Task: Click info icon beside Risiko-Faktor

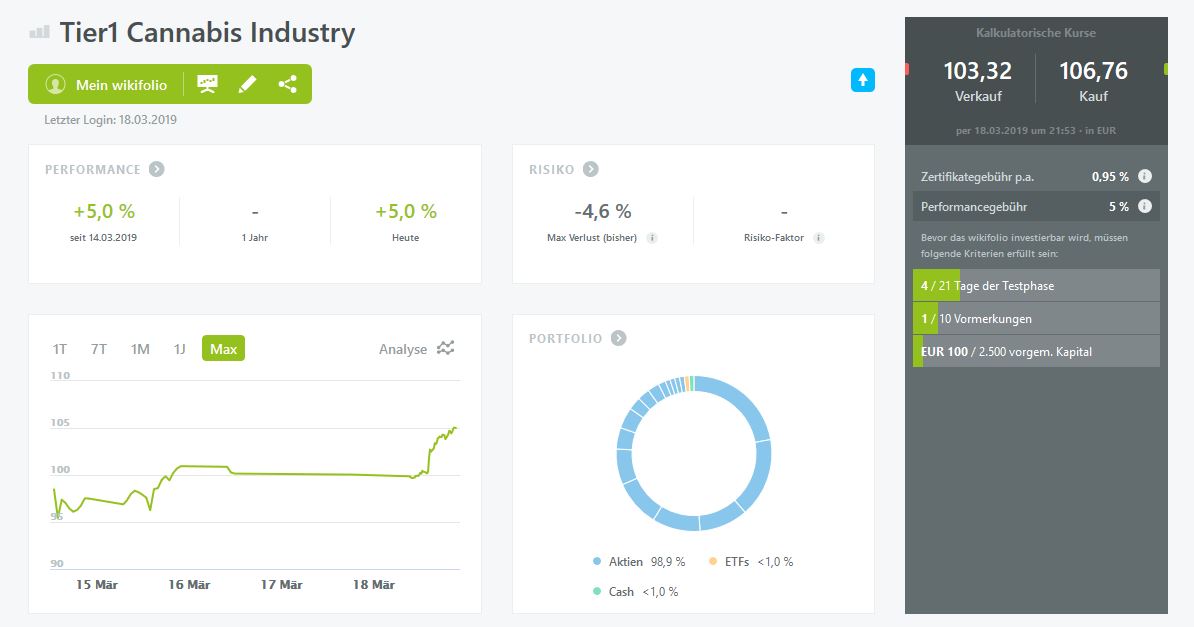Action: tap(818, 238)
